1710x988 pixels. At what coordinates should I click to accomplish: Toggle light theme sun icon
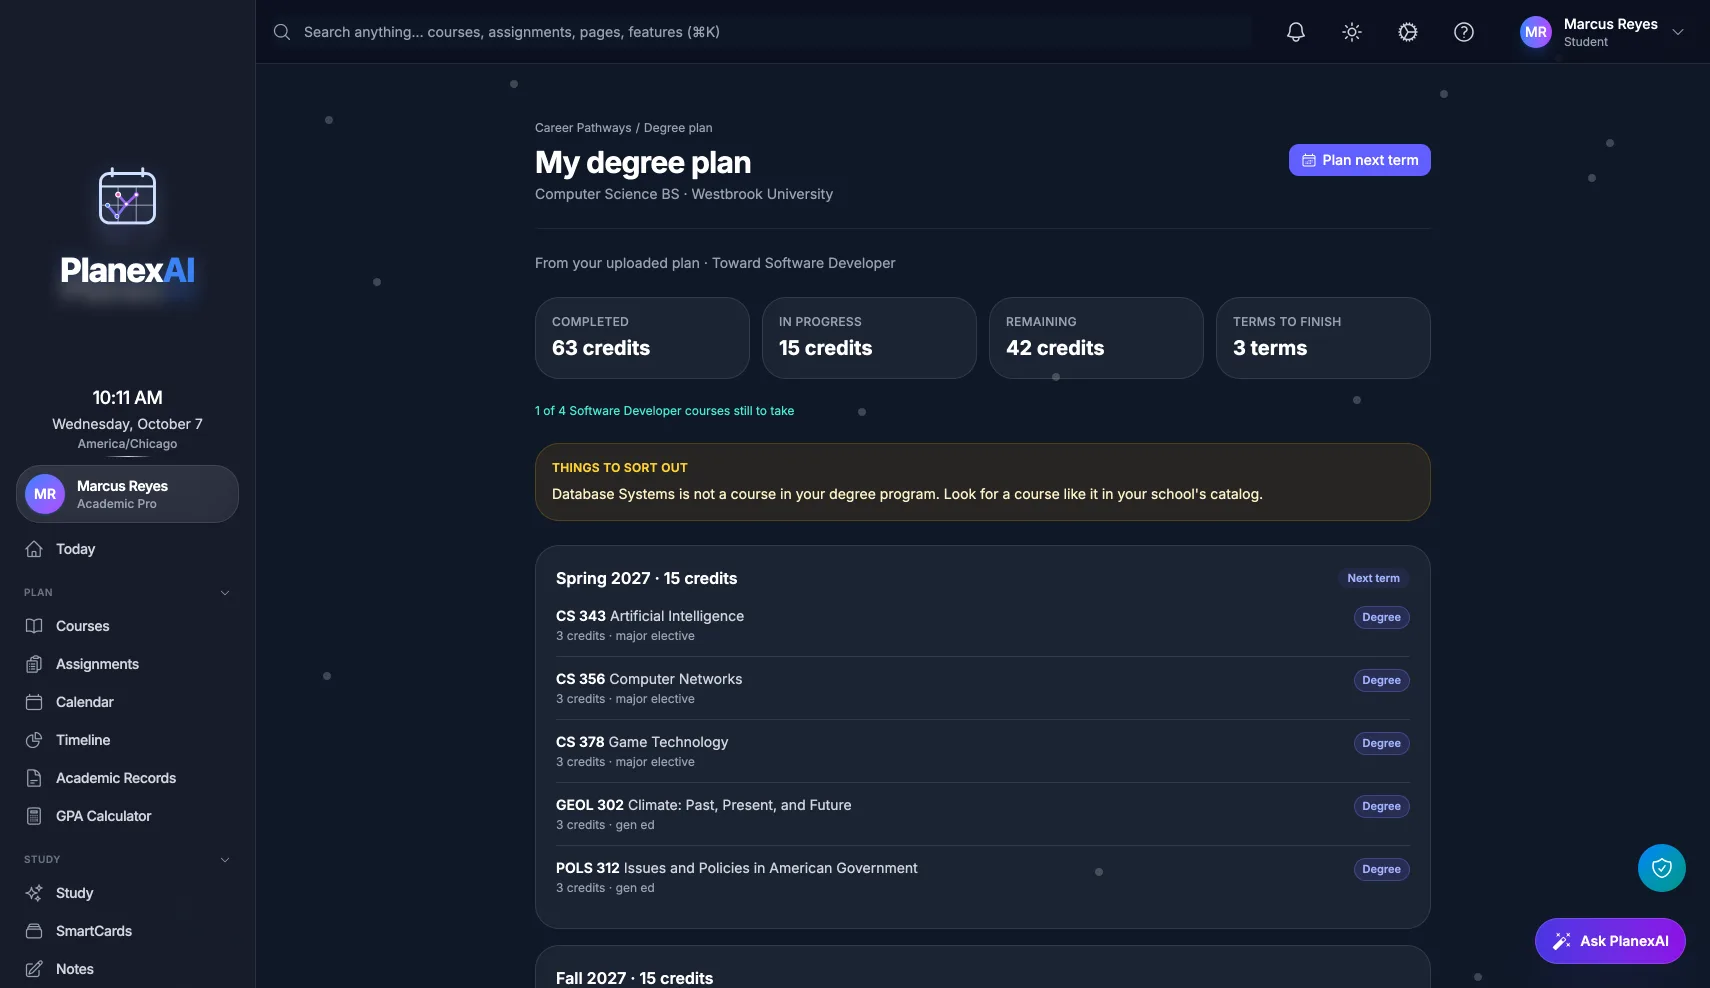click(x=1352, y=32)
